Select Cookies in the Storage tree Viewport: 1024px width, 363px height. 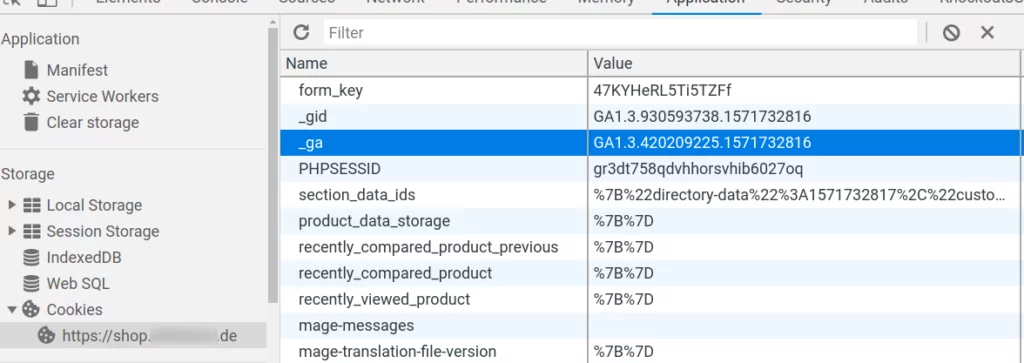tap(74, 309)
